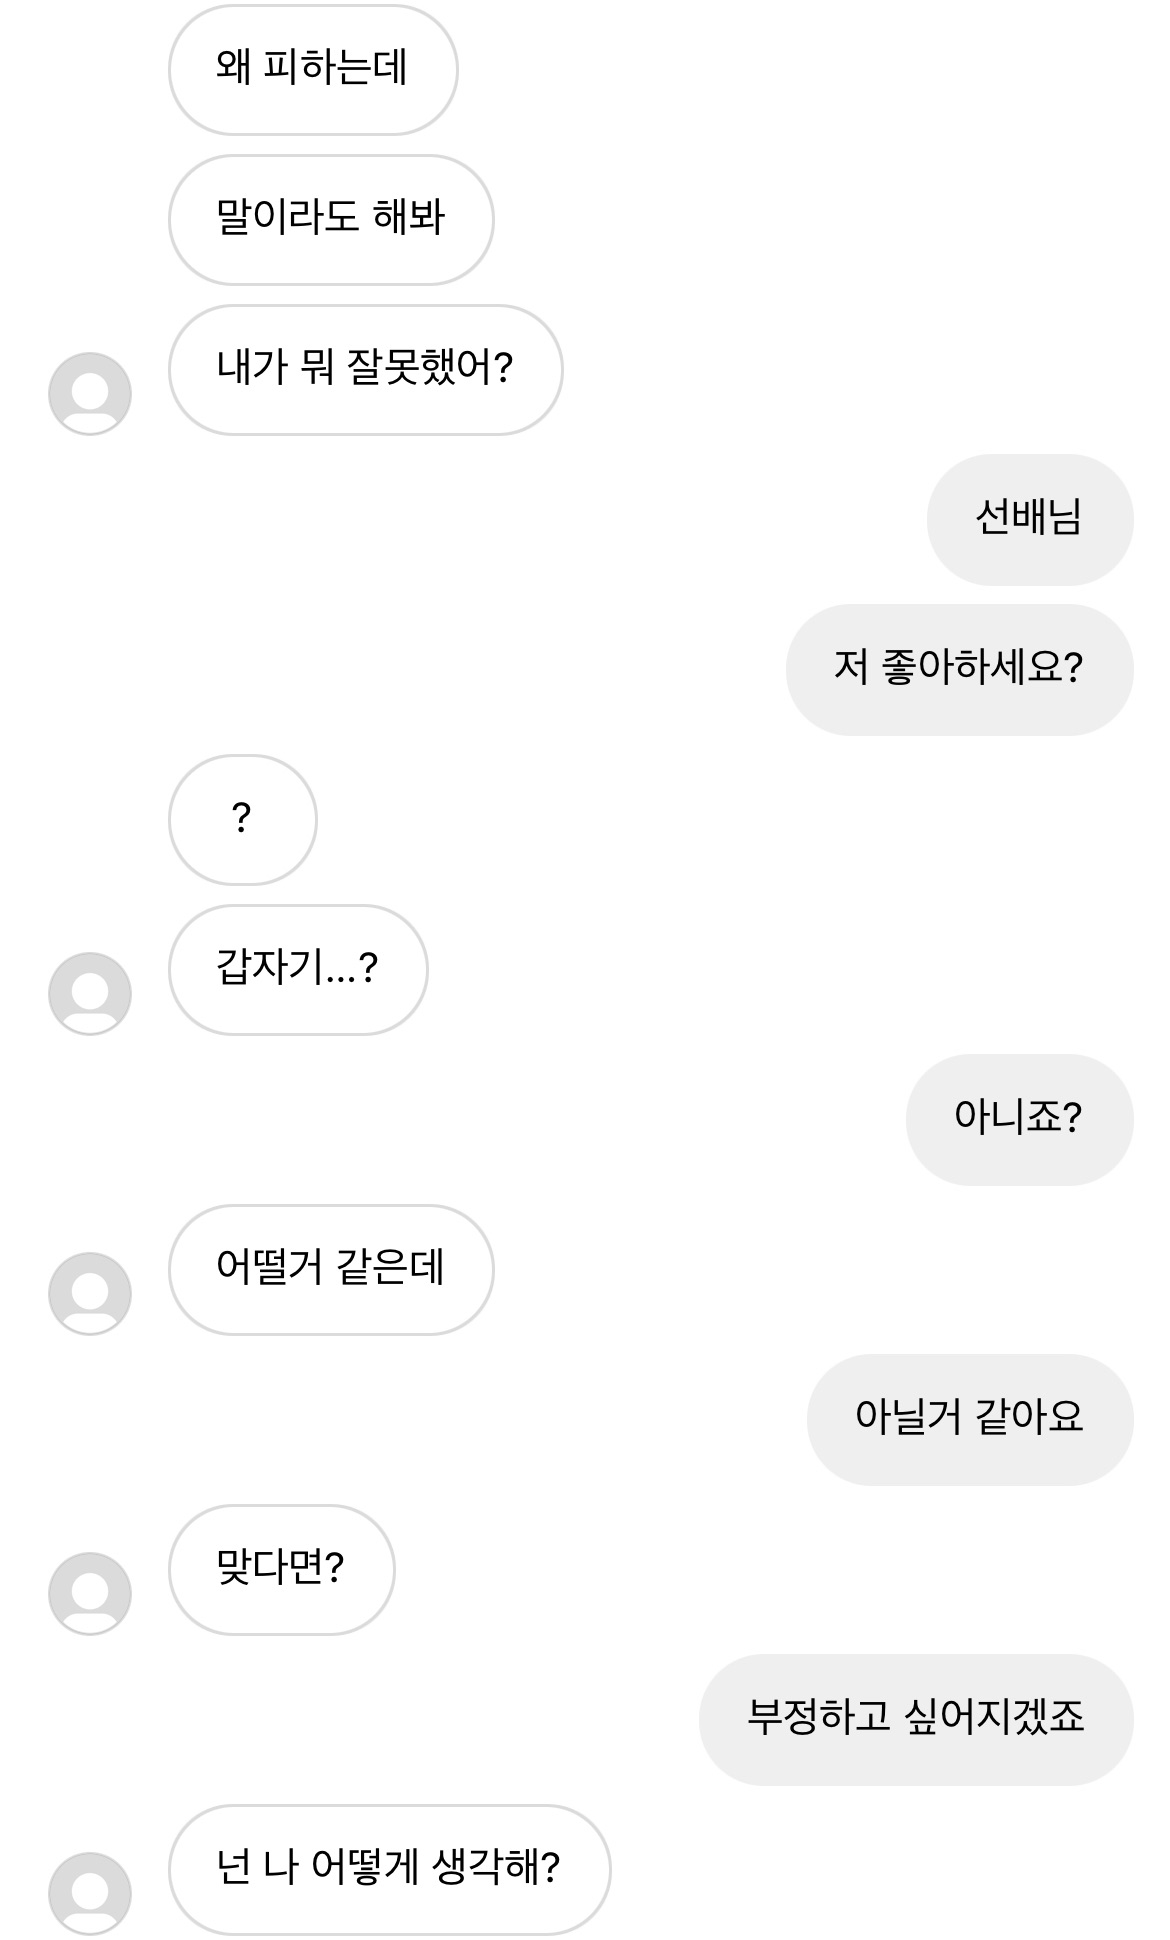The width and height of the screenshot is (1170, 1940).
Task: Tap the sent message '아니죠?'
Action: 1019,1119
